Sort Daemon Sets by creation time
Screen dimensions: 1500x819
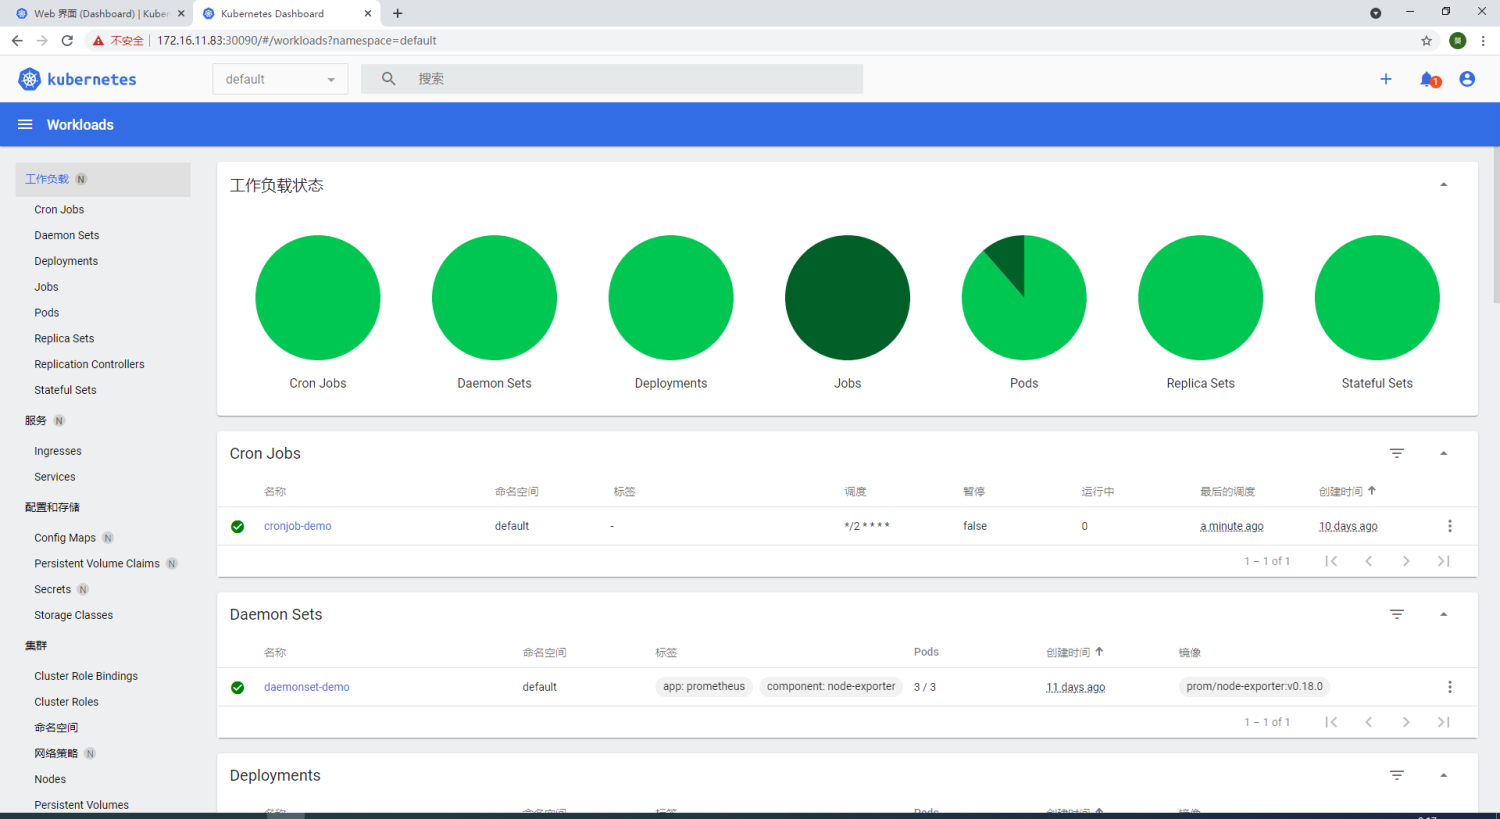1075,652
